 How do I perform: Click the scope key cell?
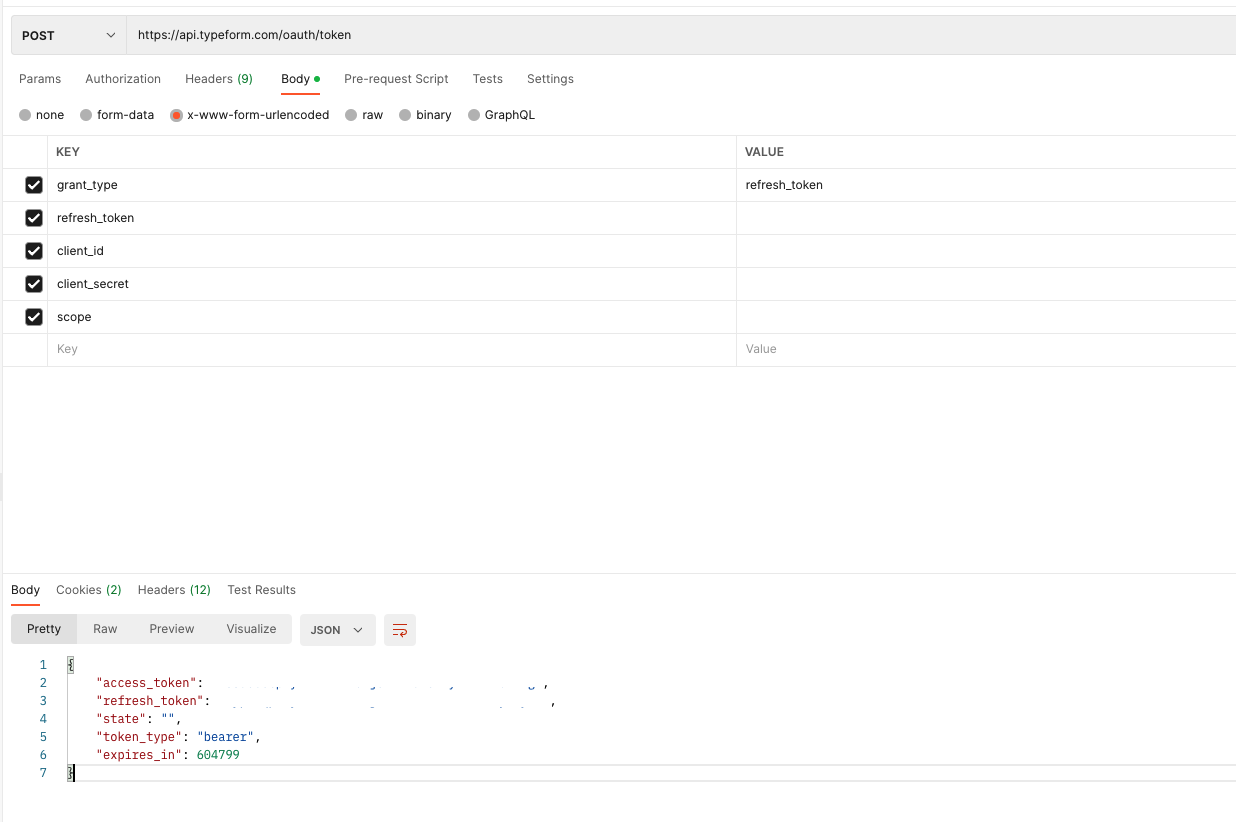[x=392, y=317]
